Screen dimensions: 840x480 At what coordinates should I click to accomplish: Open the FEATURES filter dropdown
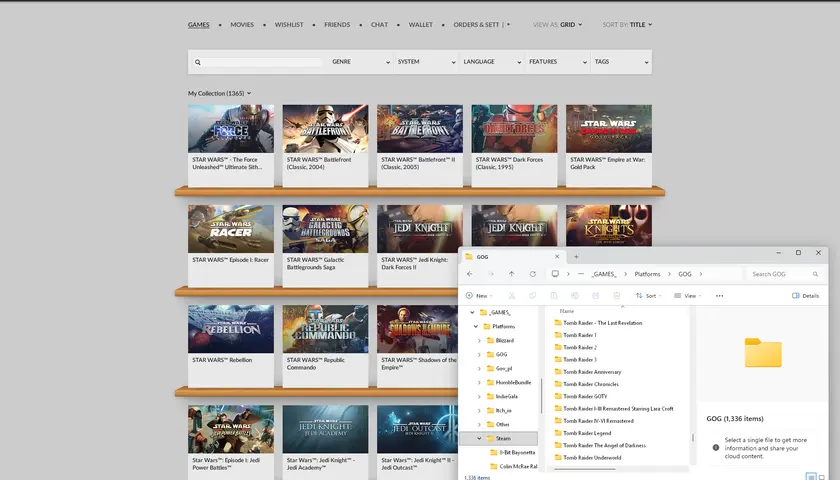coord(558,62)
